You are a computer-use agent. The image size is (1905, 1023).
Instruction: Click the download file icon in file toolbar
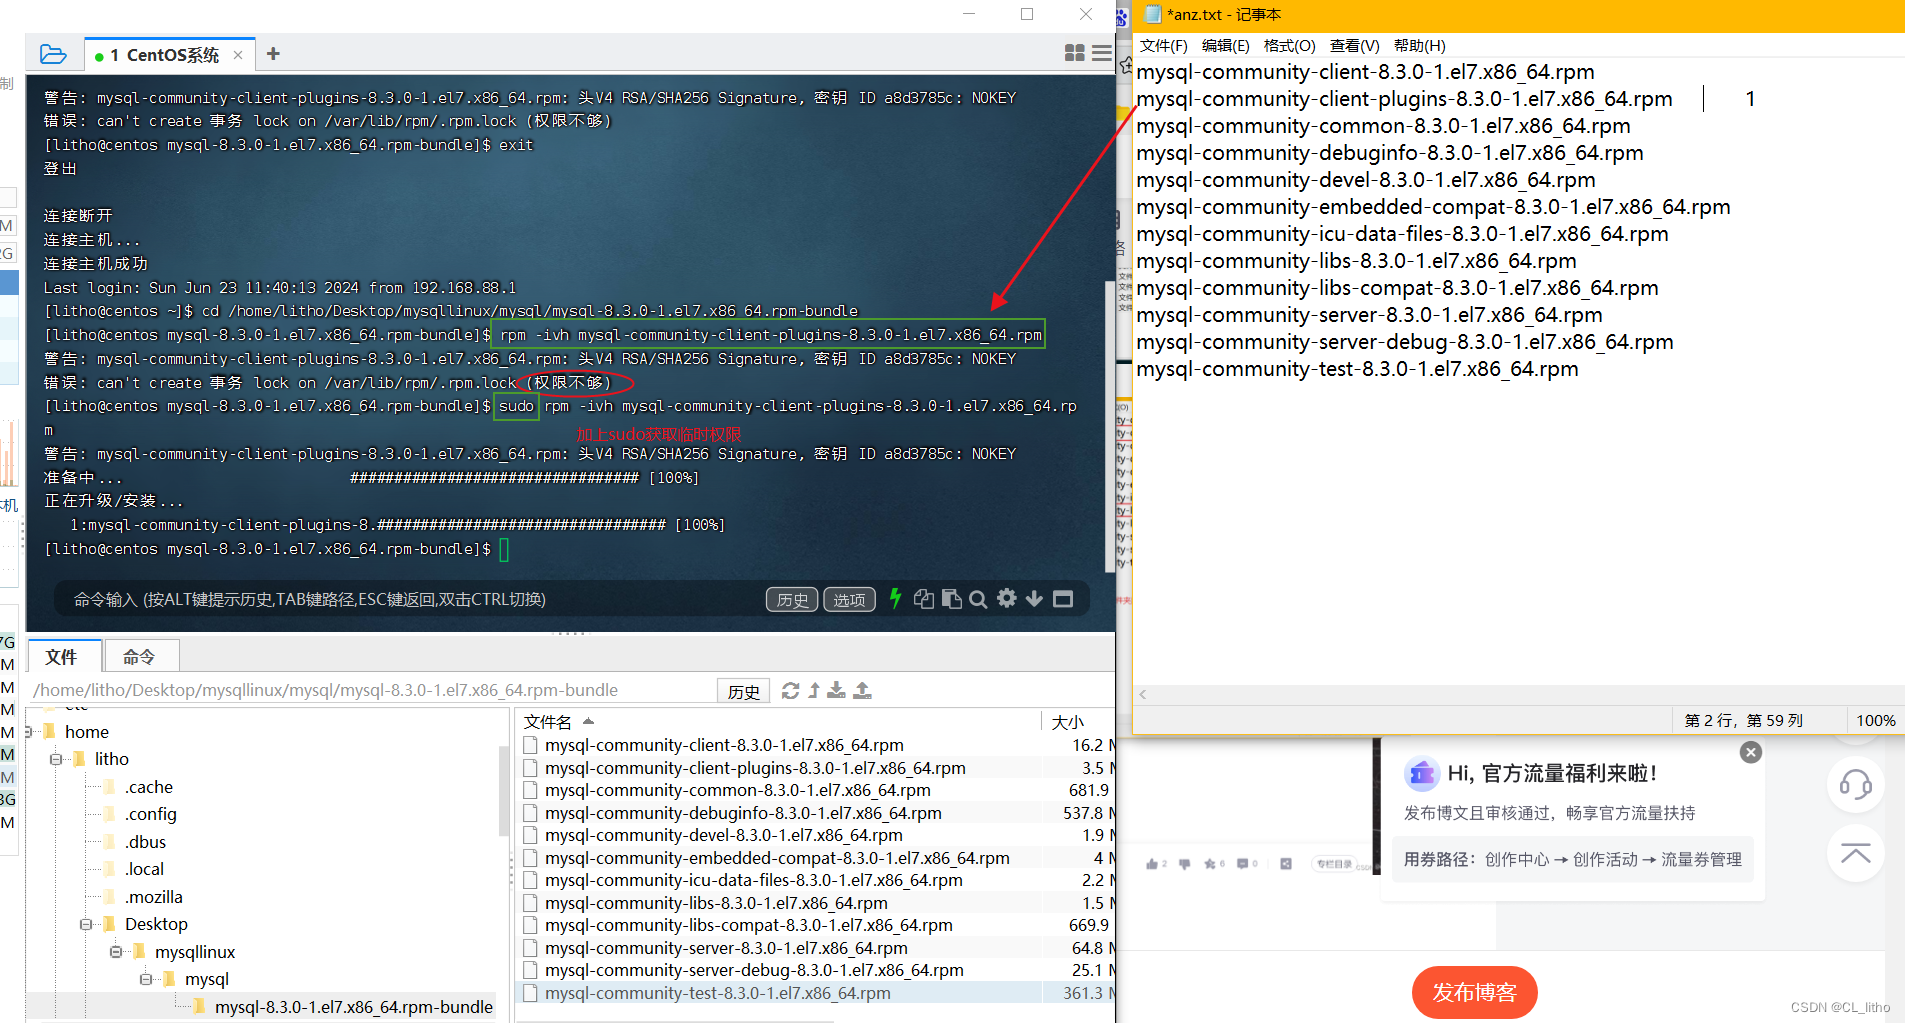tap(836, 690)
